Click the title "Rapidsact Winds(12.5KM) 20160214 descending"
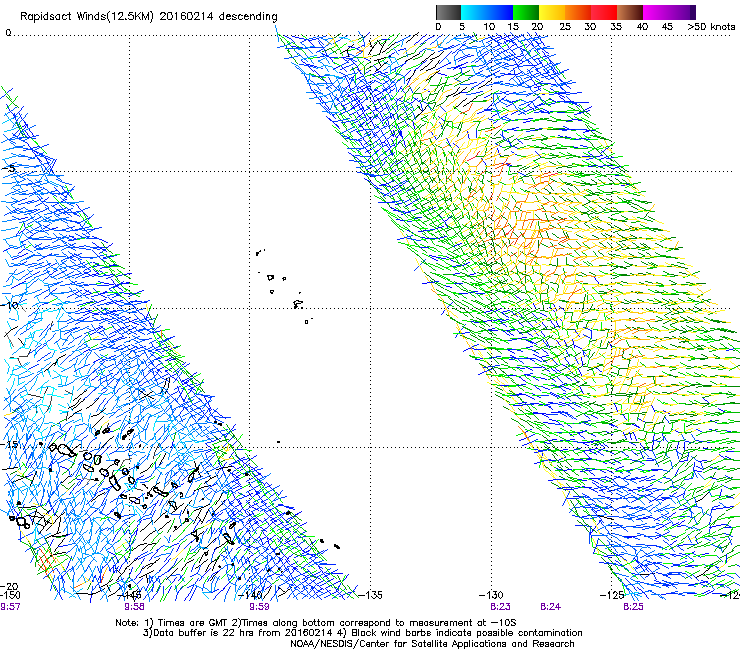Screen dimensions: 740x650 149,17
